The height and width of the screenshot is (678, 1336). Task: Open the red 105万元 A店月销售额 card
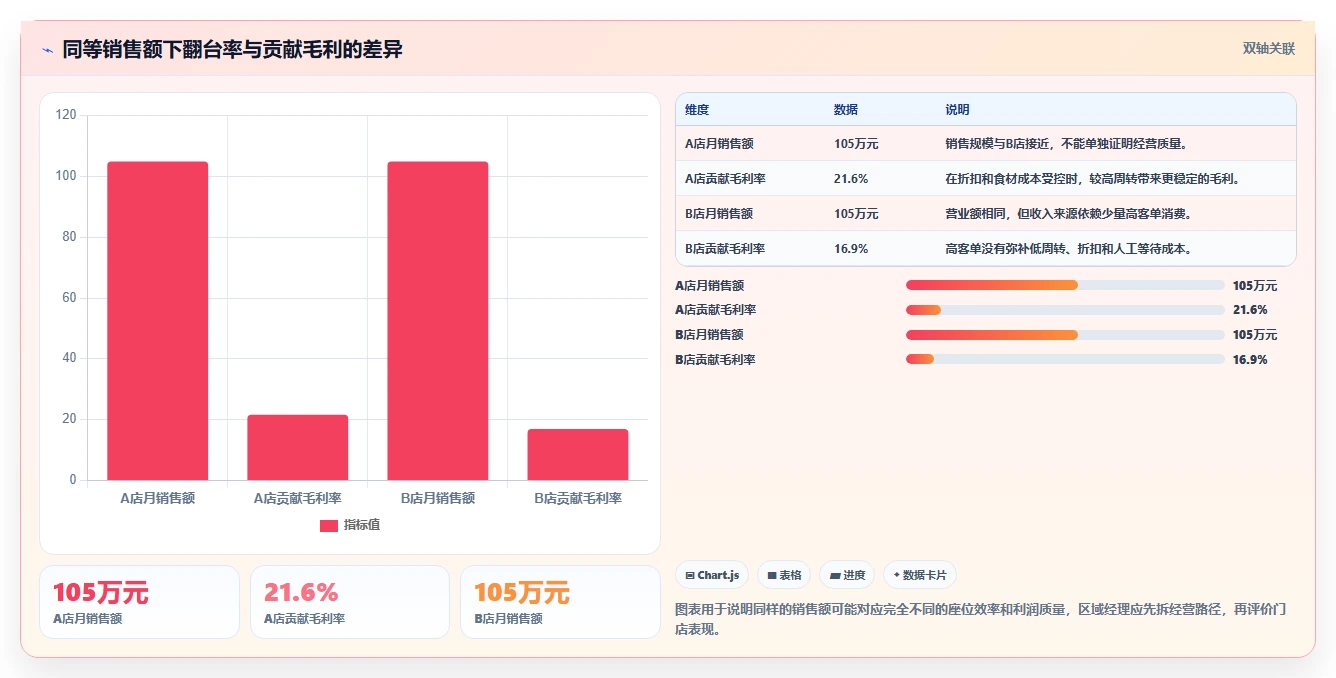(x=139, y=602)
